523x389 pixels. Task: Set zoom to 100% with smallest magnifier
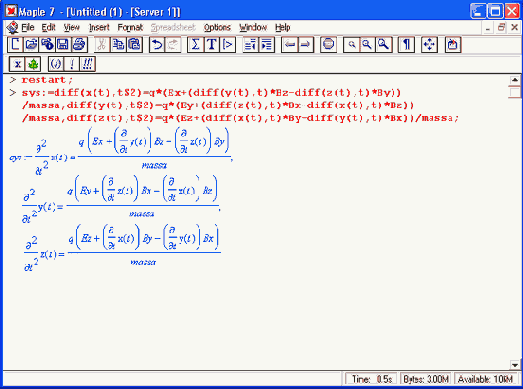[352, 45]
